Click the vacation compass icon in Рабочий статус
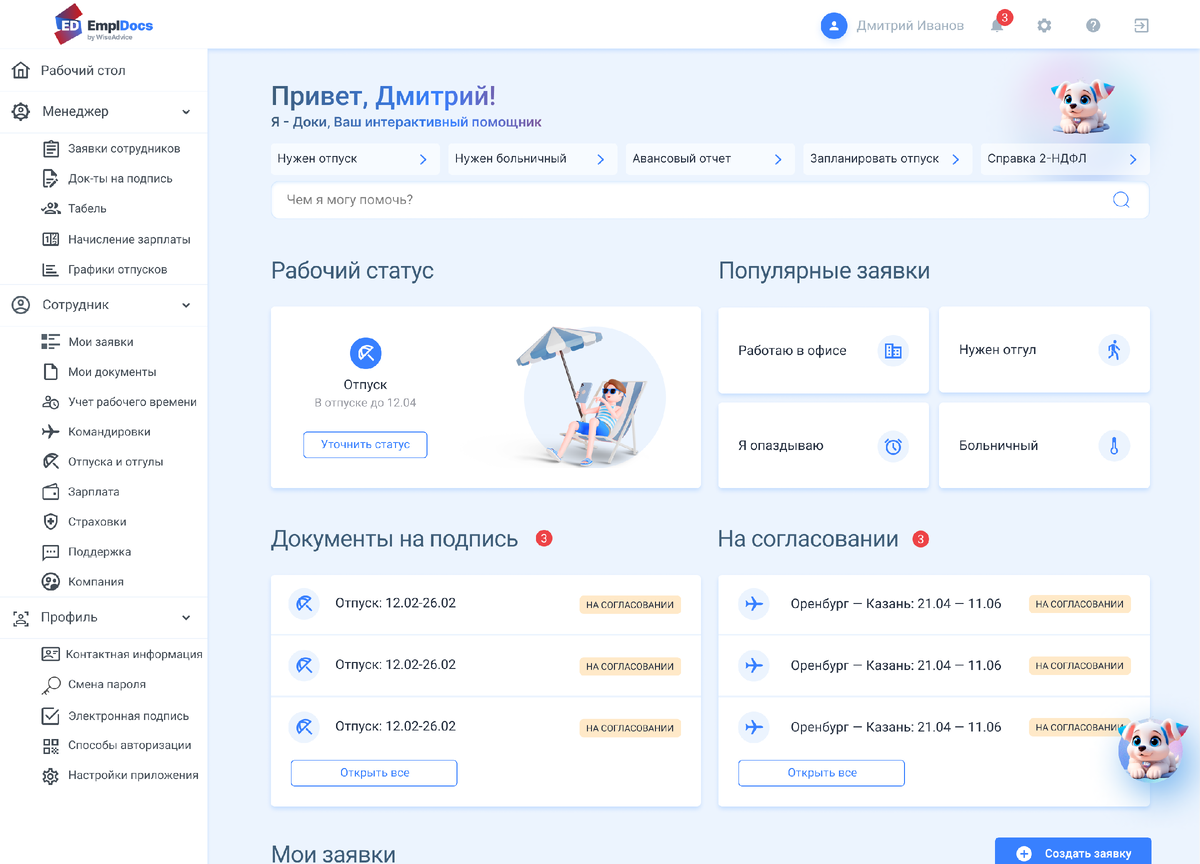This screenshot has height=864, width=1200. 364,352
